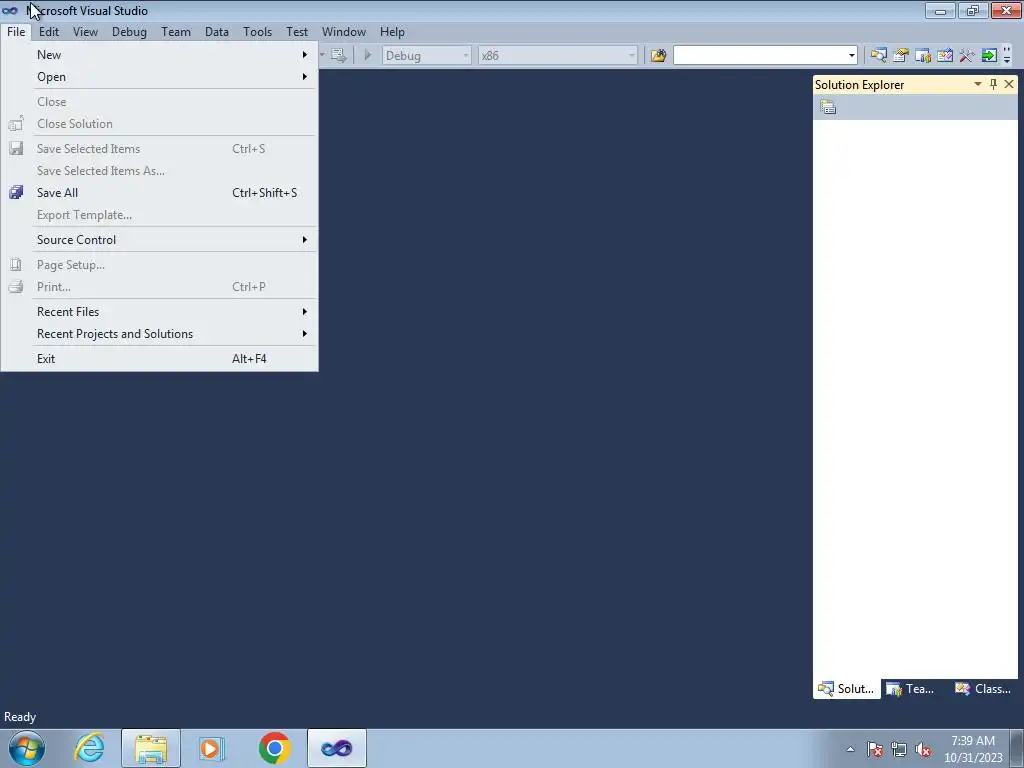Image resolution: width=1024 pixels, height=768 pixels.
Task: Click the Save Selected Items entry
Action: point(159,149)
